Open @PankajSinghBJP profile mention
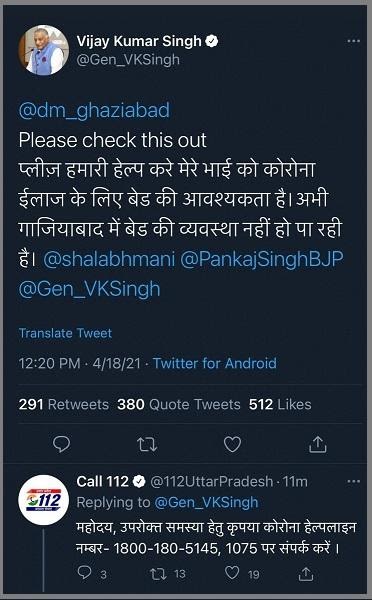This screenshot has width=372, height=600. pos(261,259)
